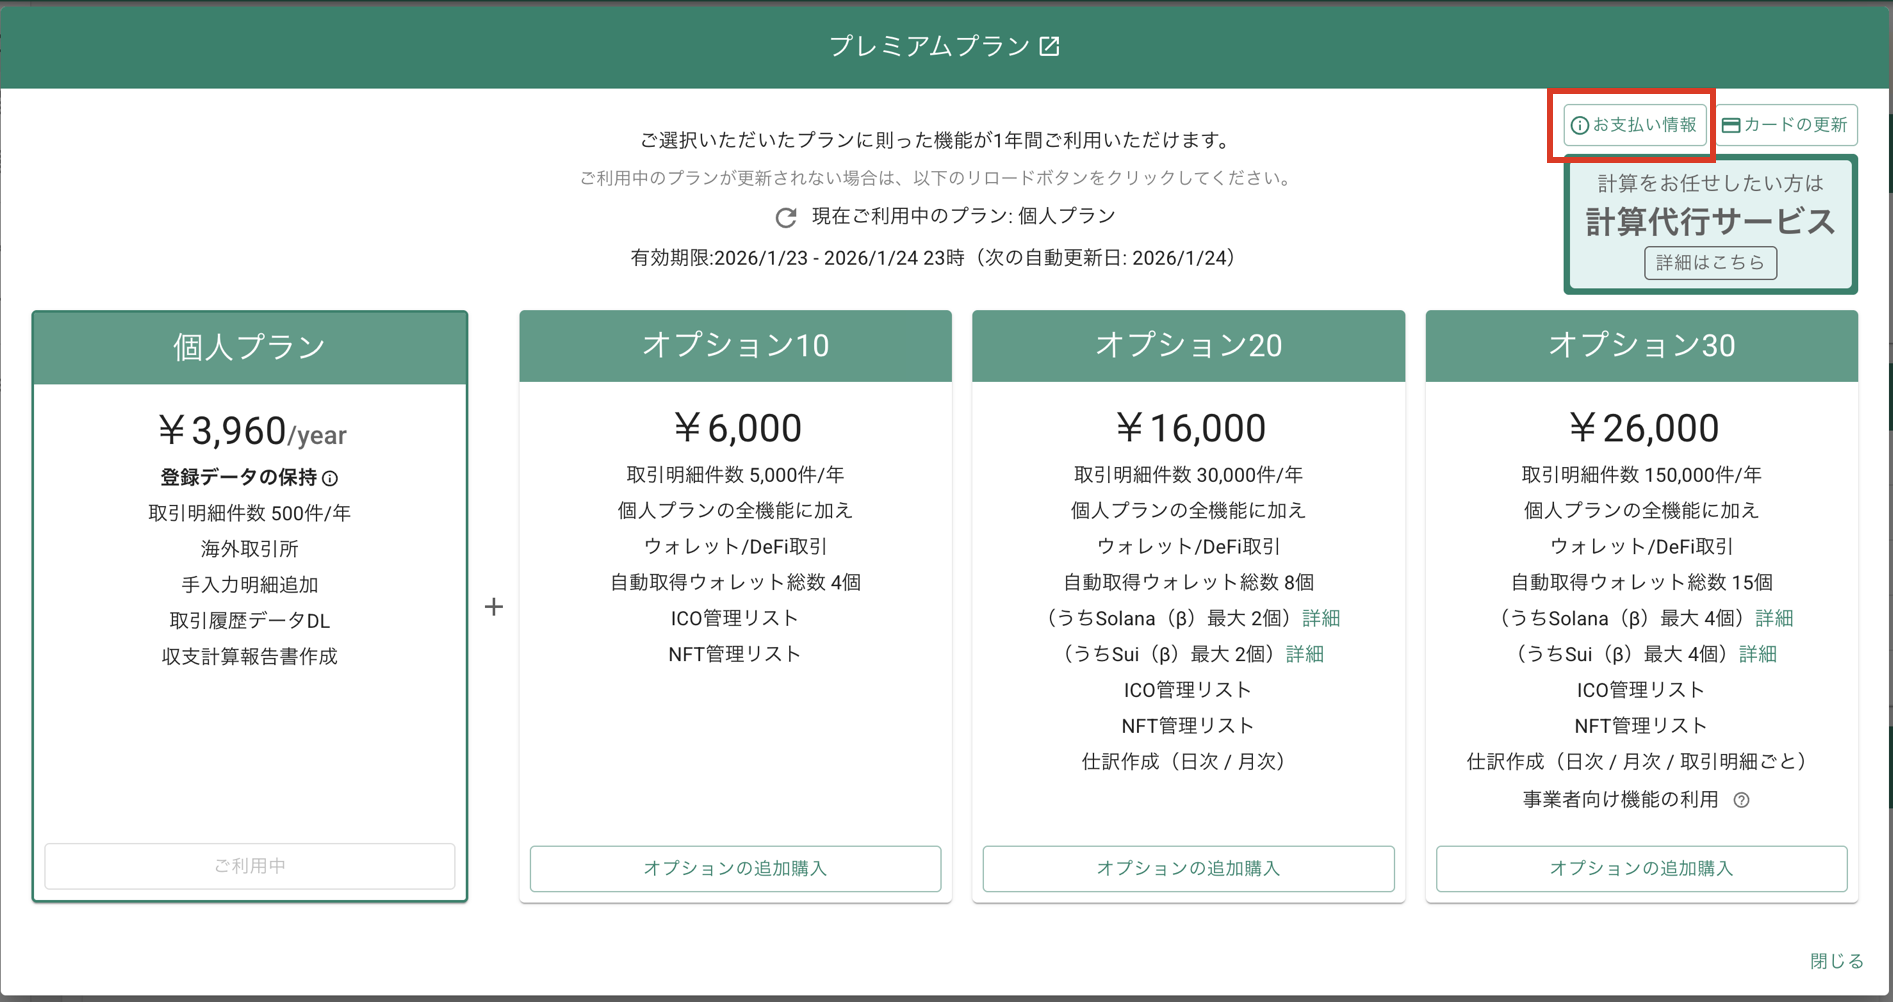This screenshot has width=1894, height=1002.
Task: Click 取引明細件数 500件/年 text
Action: pyautogui.click(x=250, y=514)
